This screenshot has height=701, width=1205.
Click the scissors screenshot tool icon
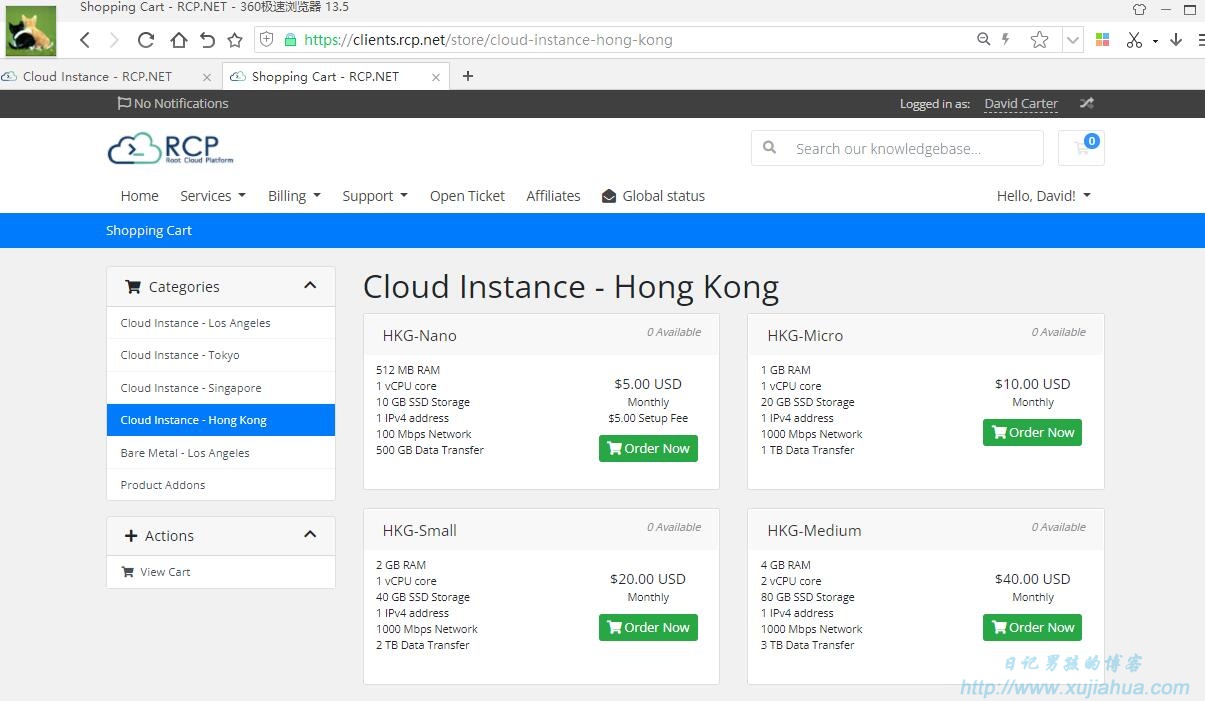click(1134, 40)
